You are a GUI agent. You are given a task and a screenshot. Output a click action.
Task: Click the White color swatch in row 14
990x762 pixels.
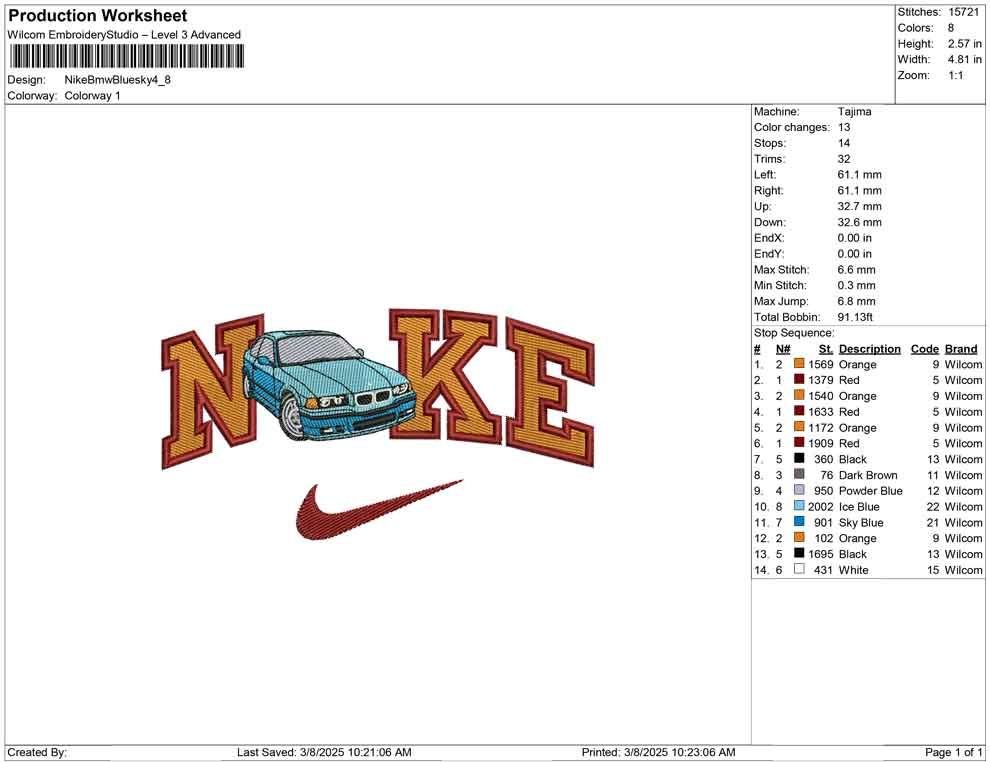pyautogui.click(x=799, y=569)
